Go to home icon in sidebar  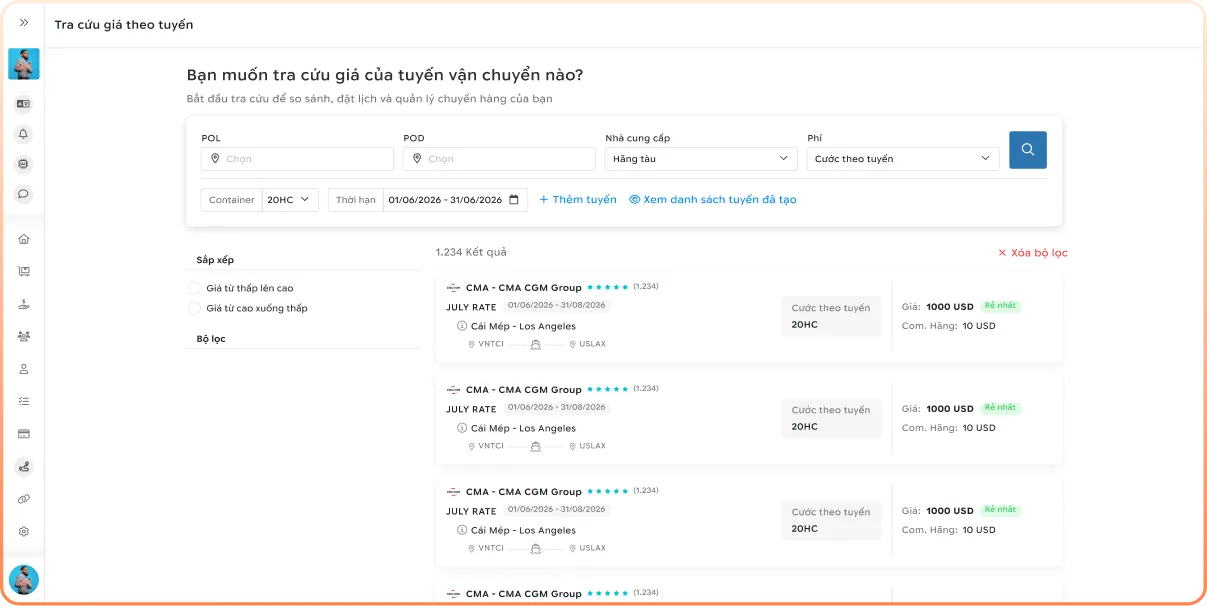coord(24,239)
